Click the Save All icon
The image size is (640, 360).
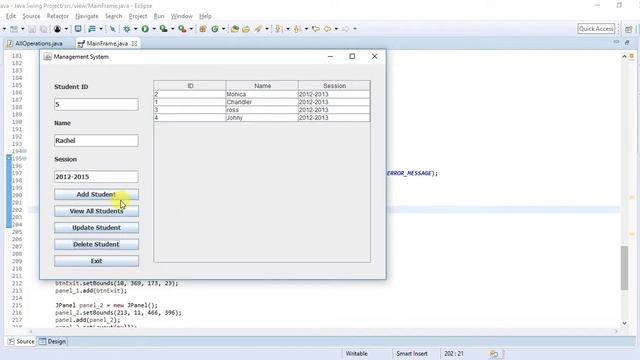click(x=43, y=29)
